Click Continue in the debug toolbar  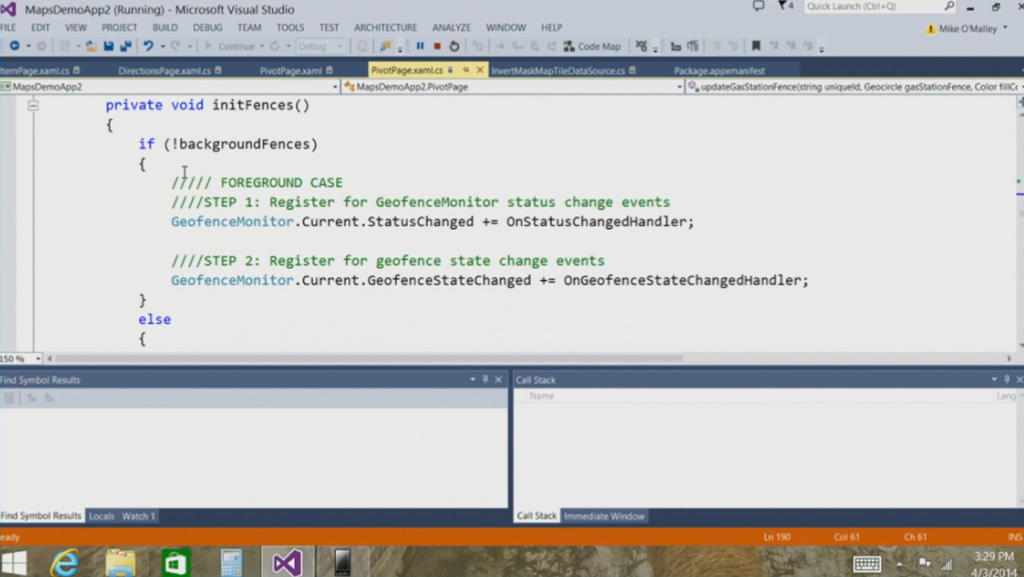[230, 46]
